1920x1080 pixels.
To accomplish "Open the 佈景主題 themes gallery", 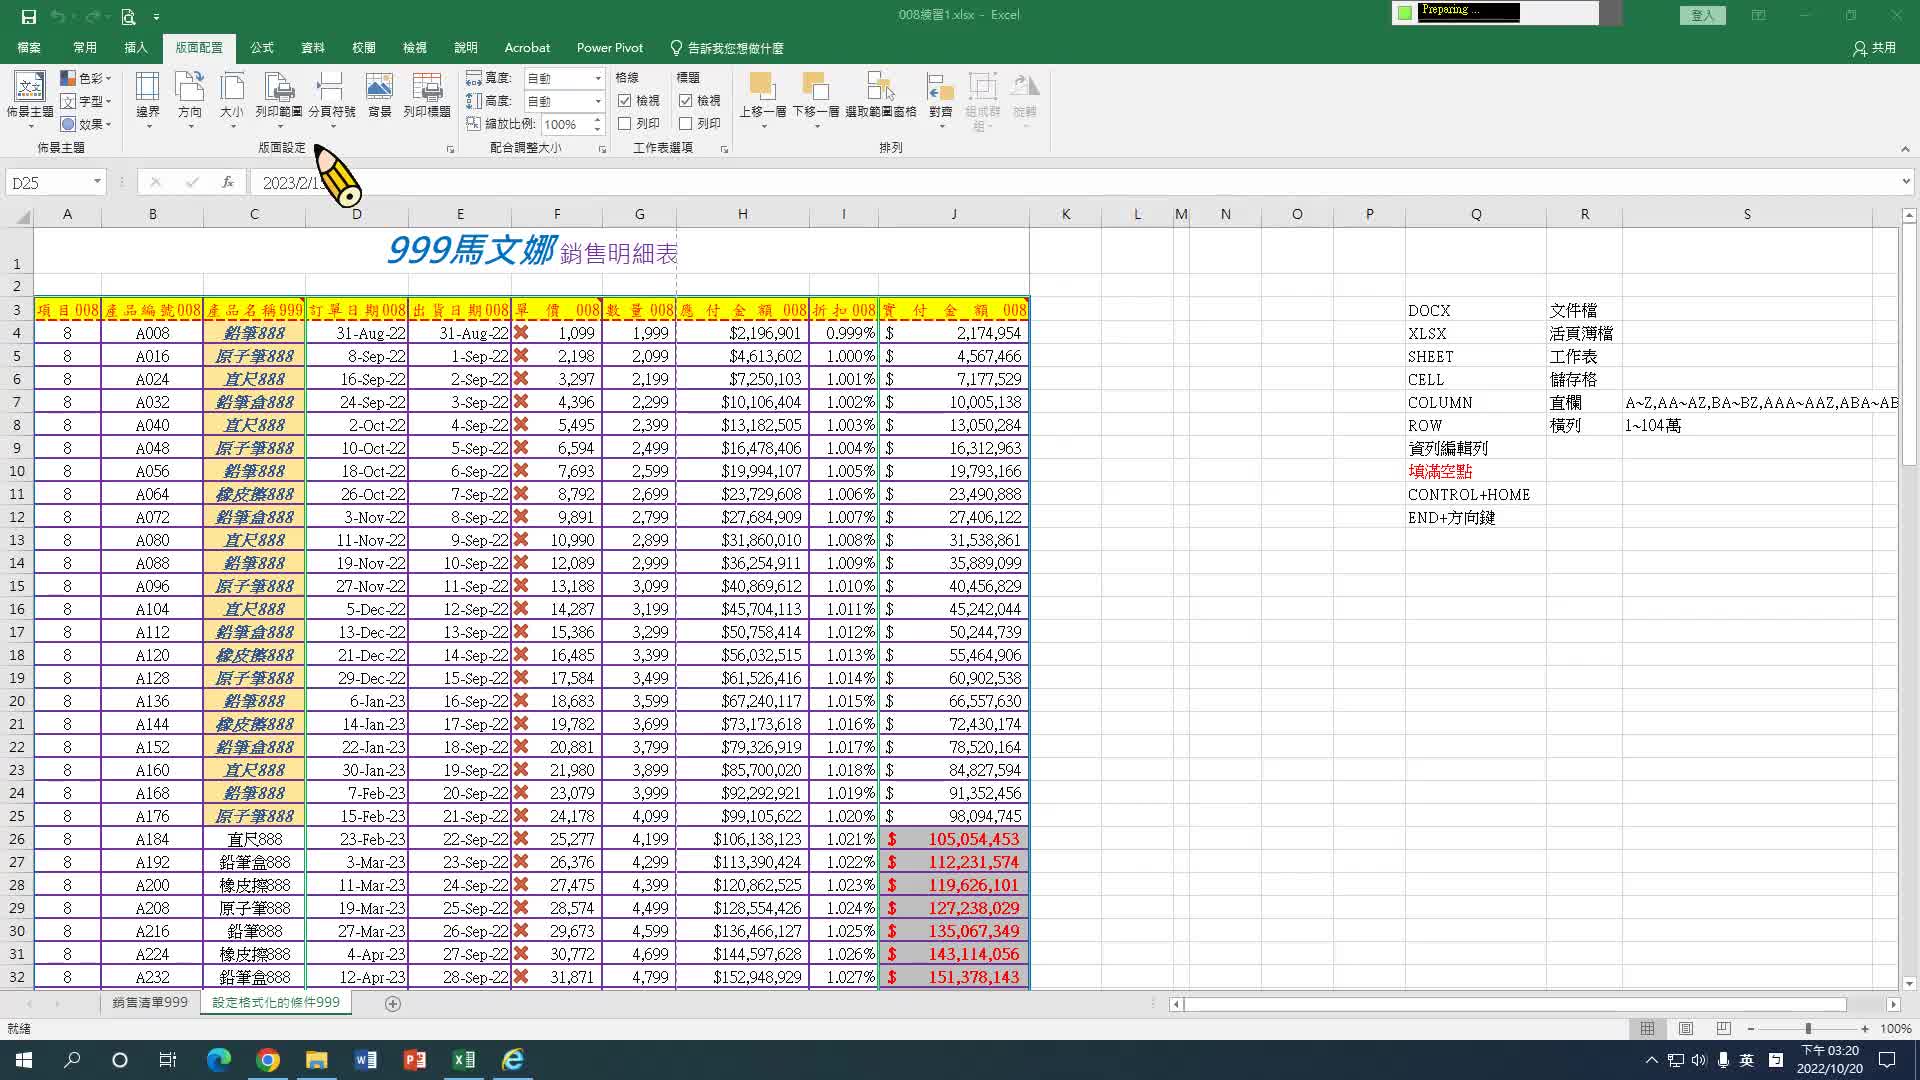I will click(30, 100).
